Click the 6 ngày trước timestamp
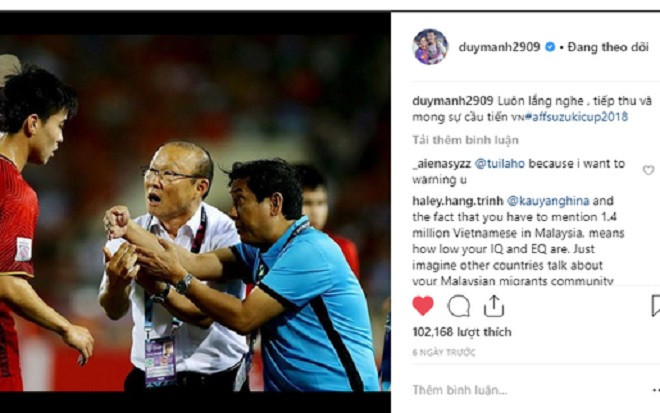The image size is (660, 413). click(x=444, y=352)
